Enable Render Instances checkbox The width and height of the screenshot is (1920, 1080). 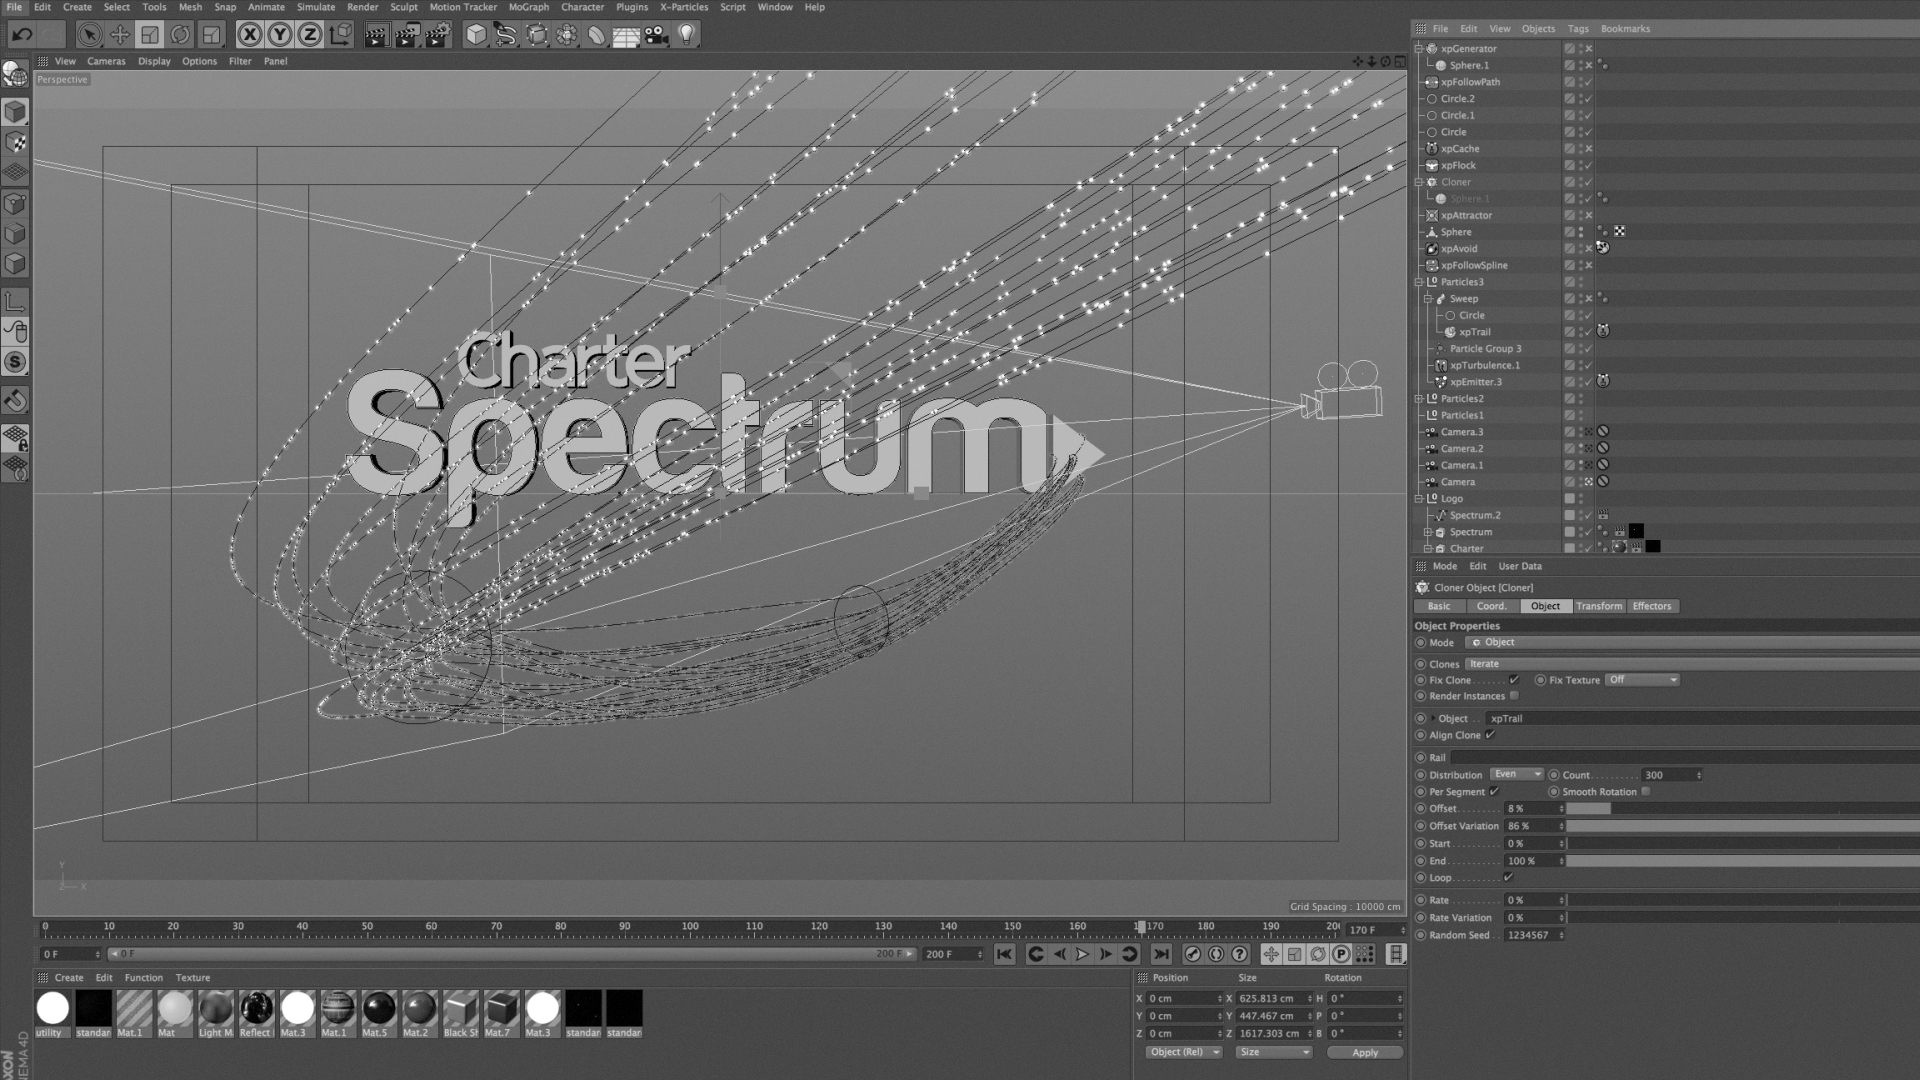click(x=1514, y=696)
